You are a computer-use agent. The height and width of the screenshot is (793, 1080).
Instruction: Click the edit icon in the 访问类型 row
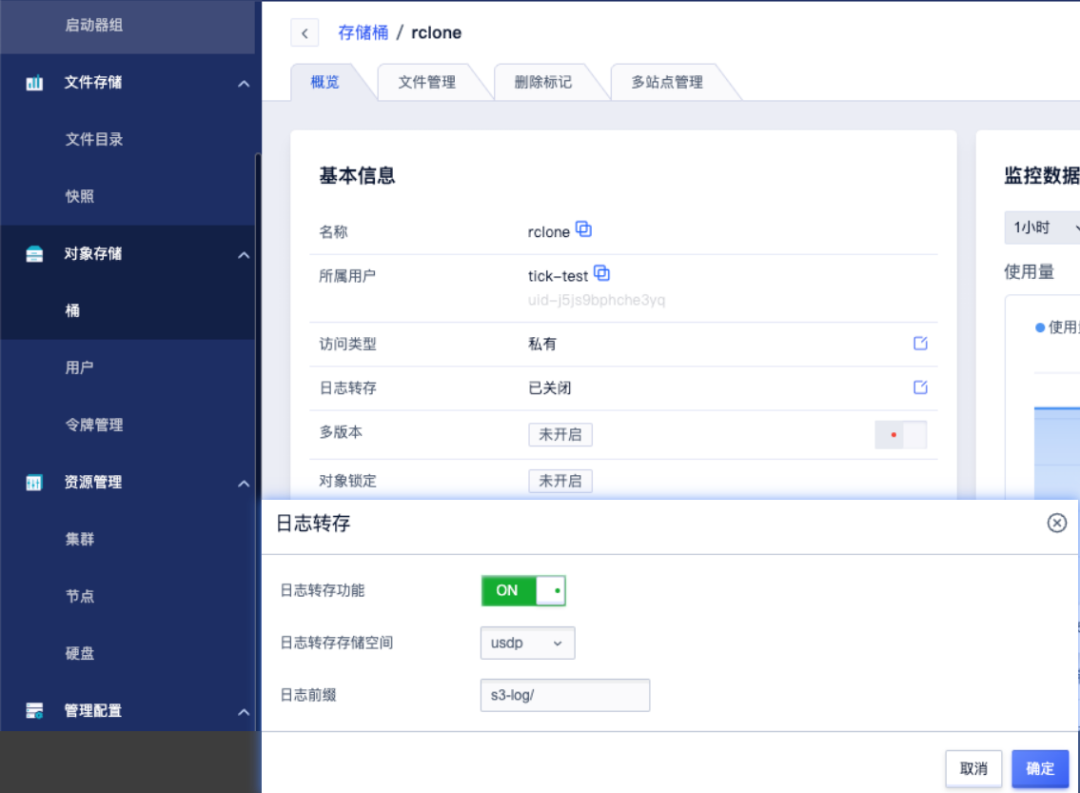click(919, 342)
